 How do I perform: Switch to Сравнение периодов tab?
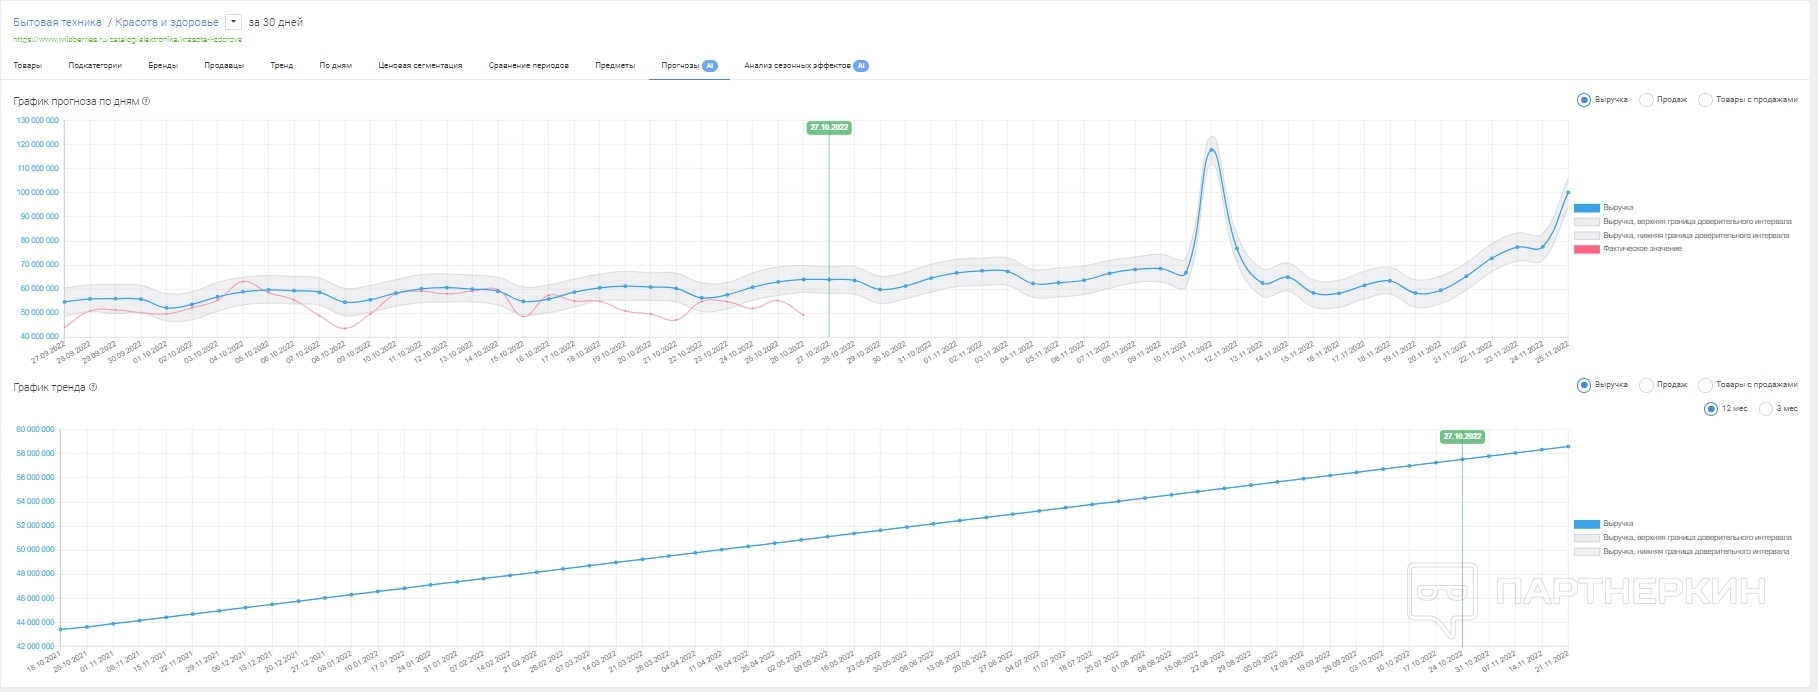[x=529, y=66]
